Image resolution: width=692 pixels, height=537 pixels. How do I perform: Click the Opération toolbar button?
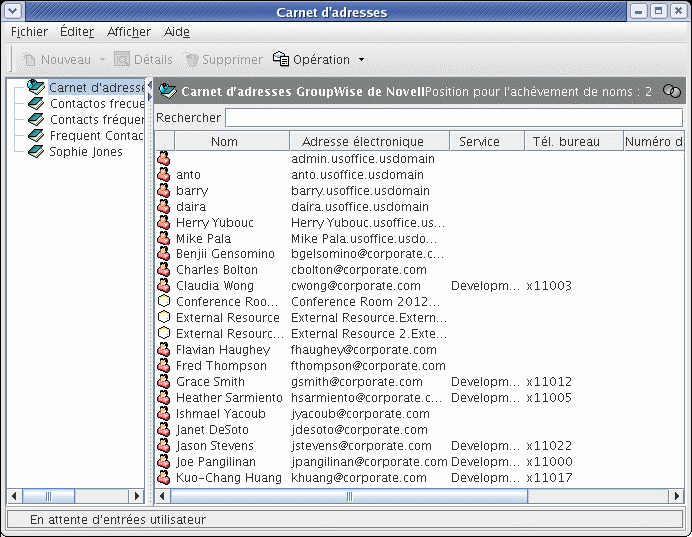point(311,59)
